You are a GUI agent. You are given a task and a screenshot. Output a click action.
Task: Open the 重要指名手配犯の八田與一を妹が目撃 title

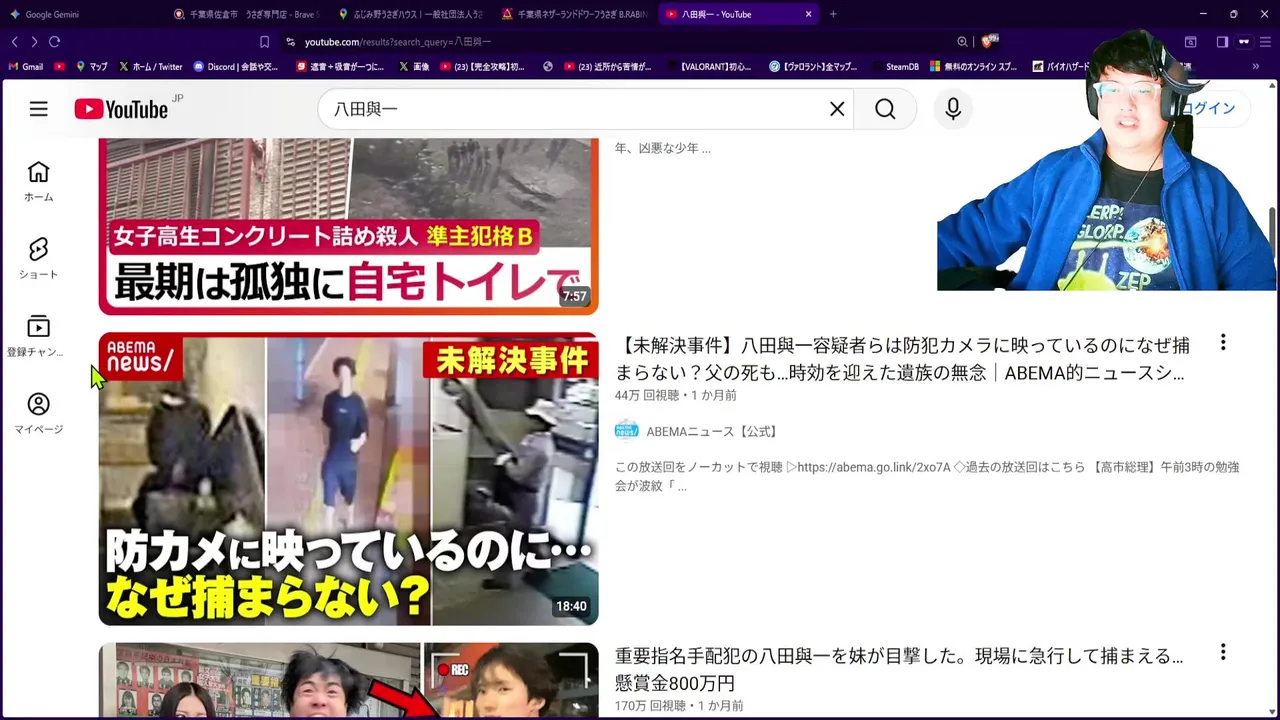(899, 669)
